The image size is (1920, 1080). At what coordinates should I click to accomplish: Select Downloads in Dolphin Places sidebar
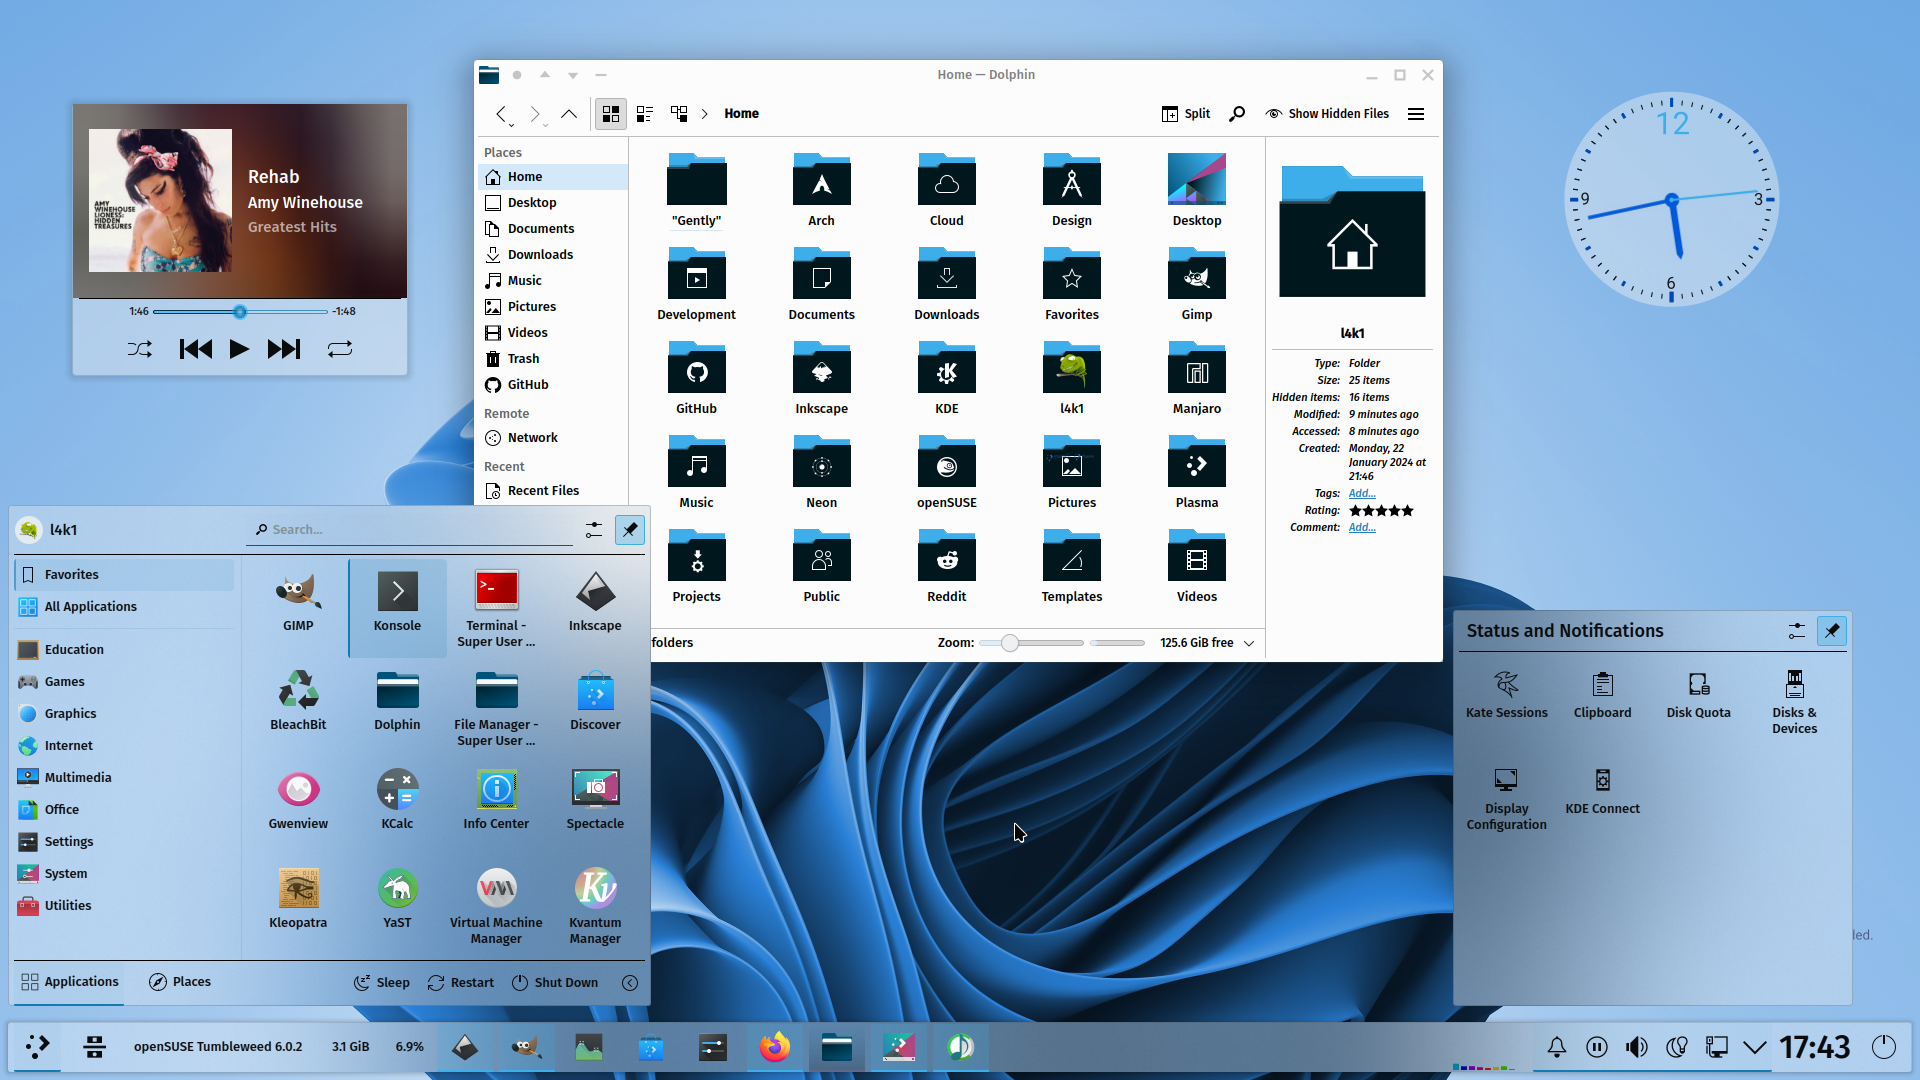tap(553, 255)
